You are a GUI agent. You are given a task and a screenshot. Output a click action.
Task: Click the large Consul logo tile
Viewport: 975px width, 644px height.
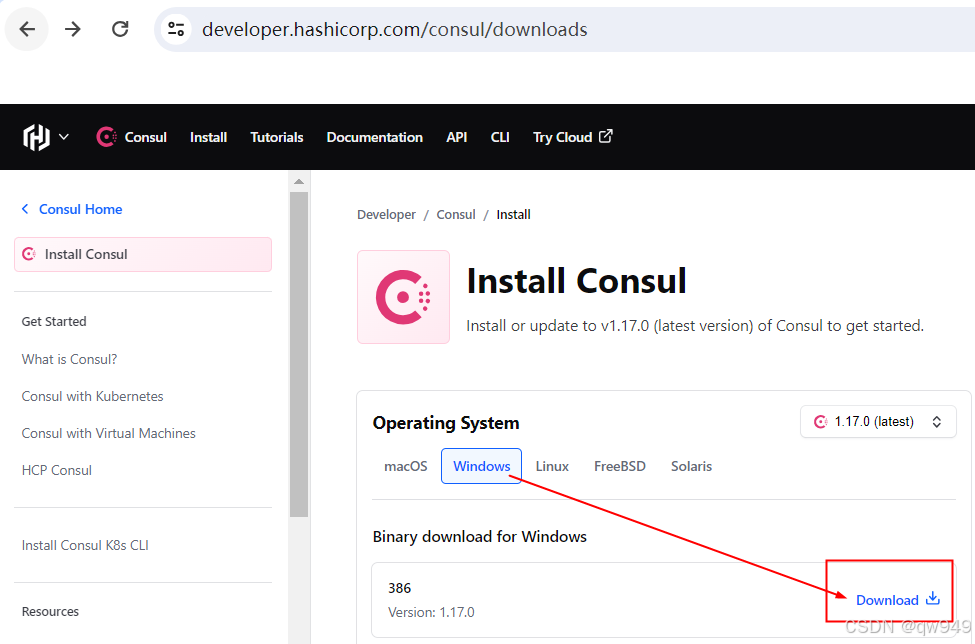tap(404, 297)
